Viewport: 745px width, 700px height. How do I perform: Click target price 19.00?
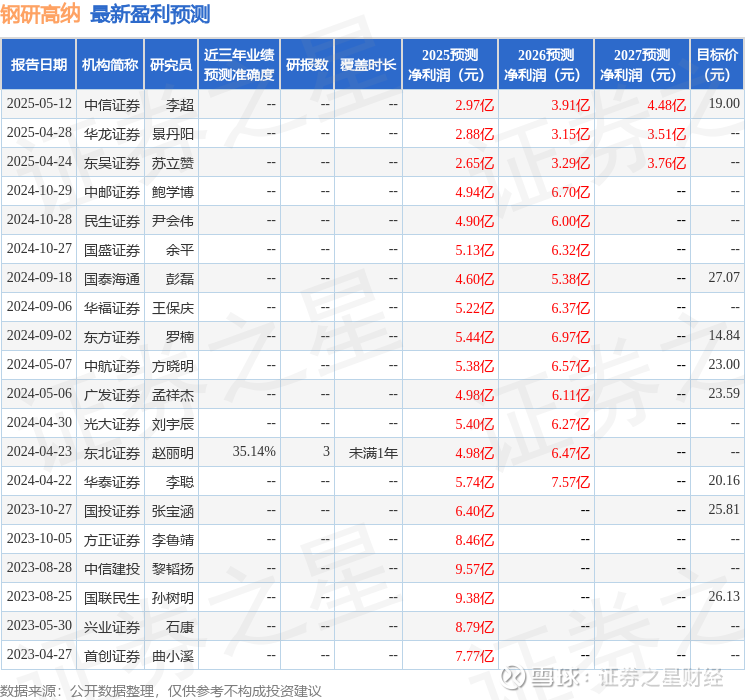tap(724, 104)
